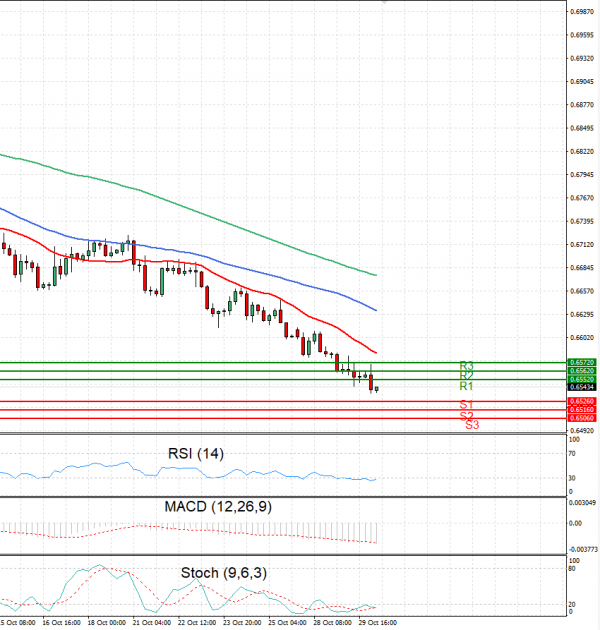
Task: Select the green 0.65620 price tag
Action: [581, 371]
